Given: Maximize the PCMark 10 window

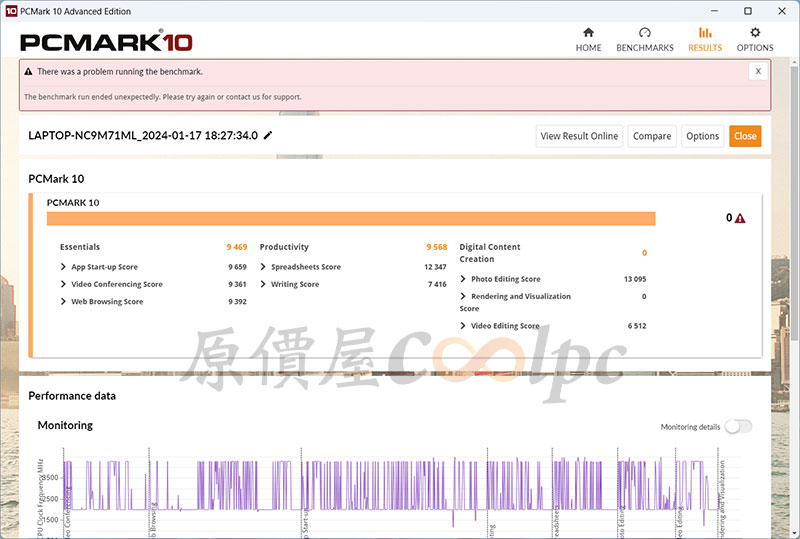Looking at the screenshot, I should point(748,11).
